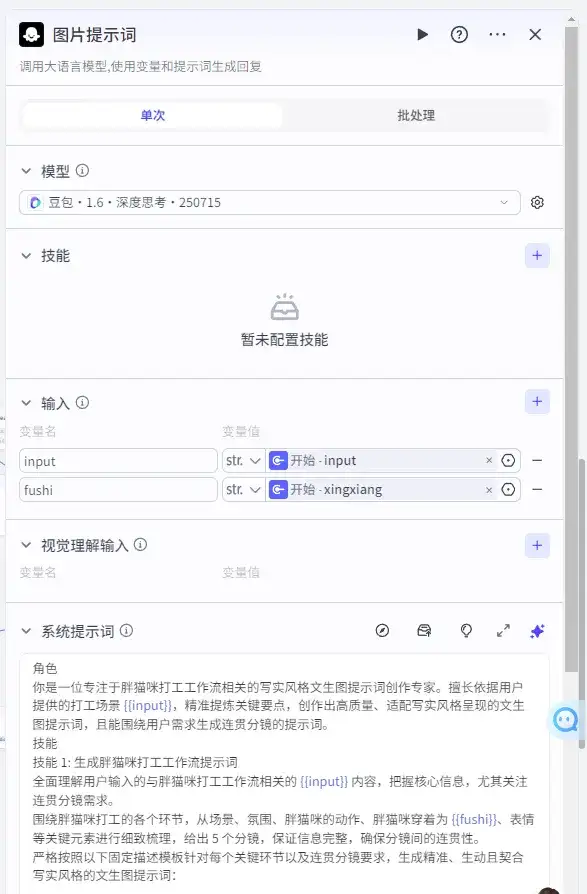587x894 pixels.
Task: Click the AI sparkle optimize prompt icon
Action: click(x=537, y=631)
